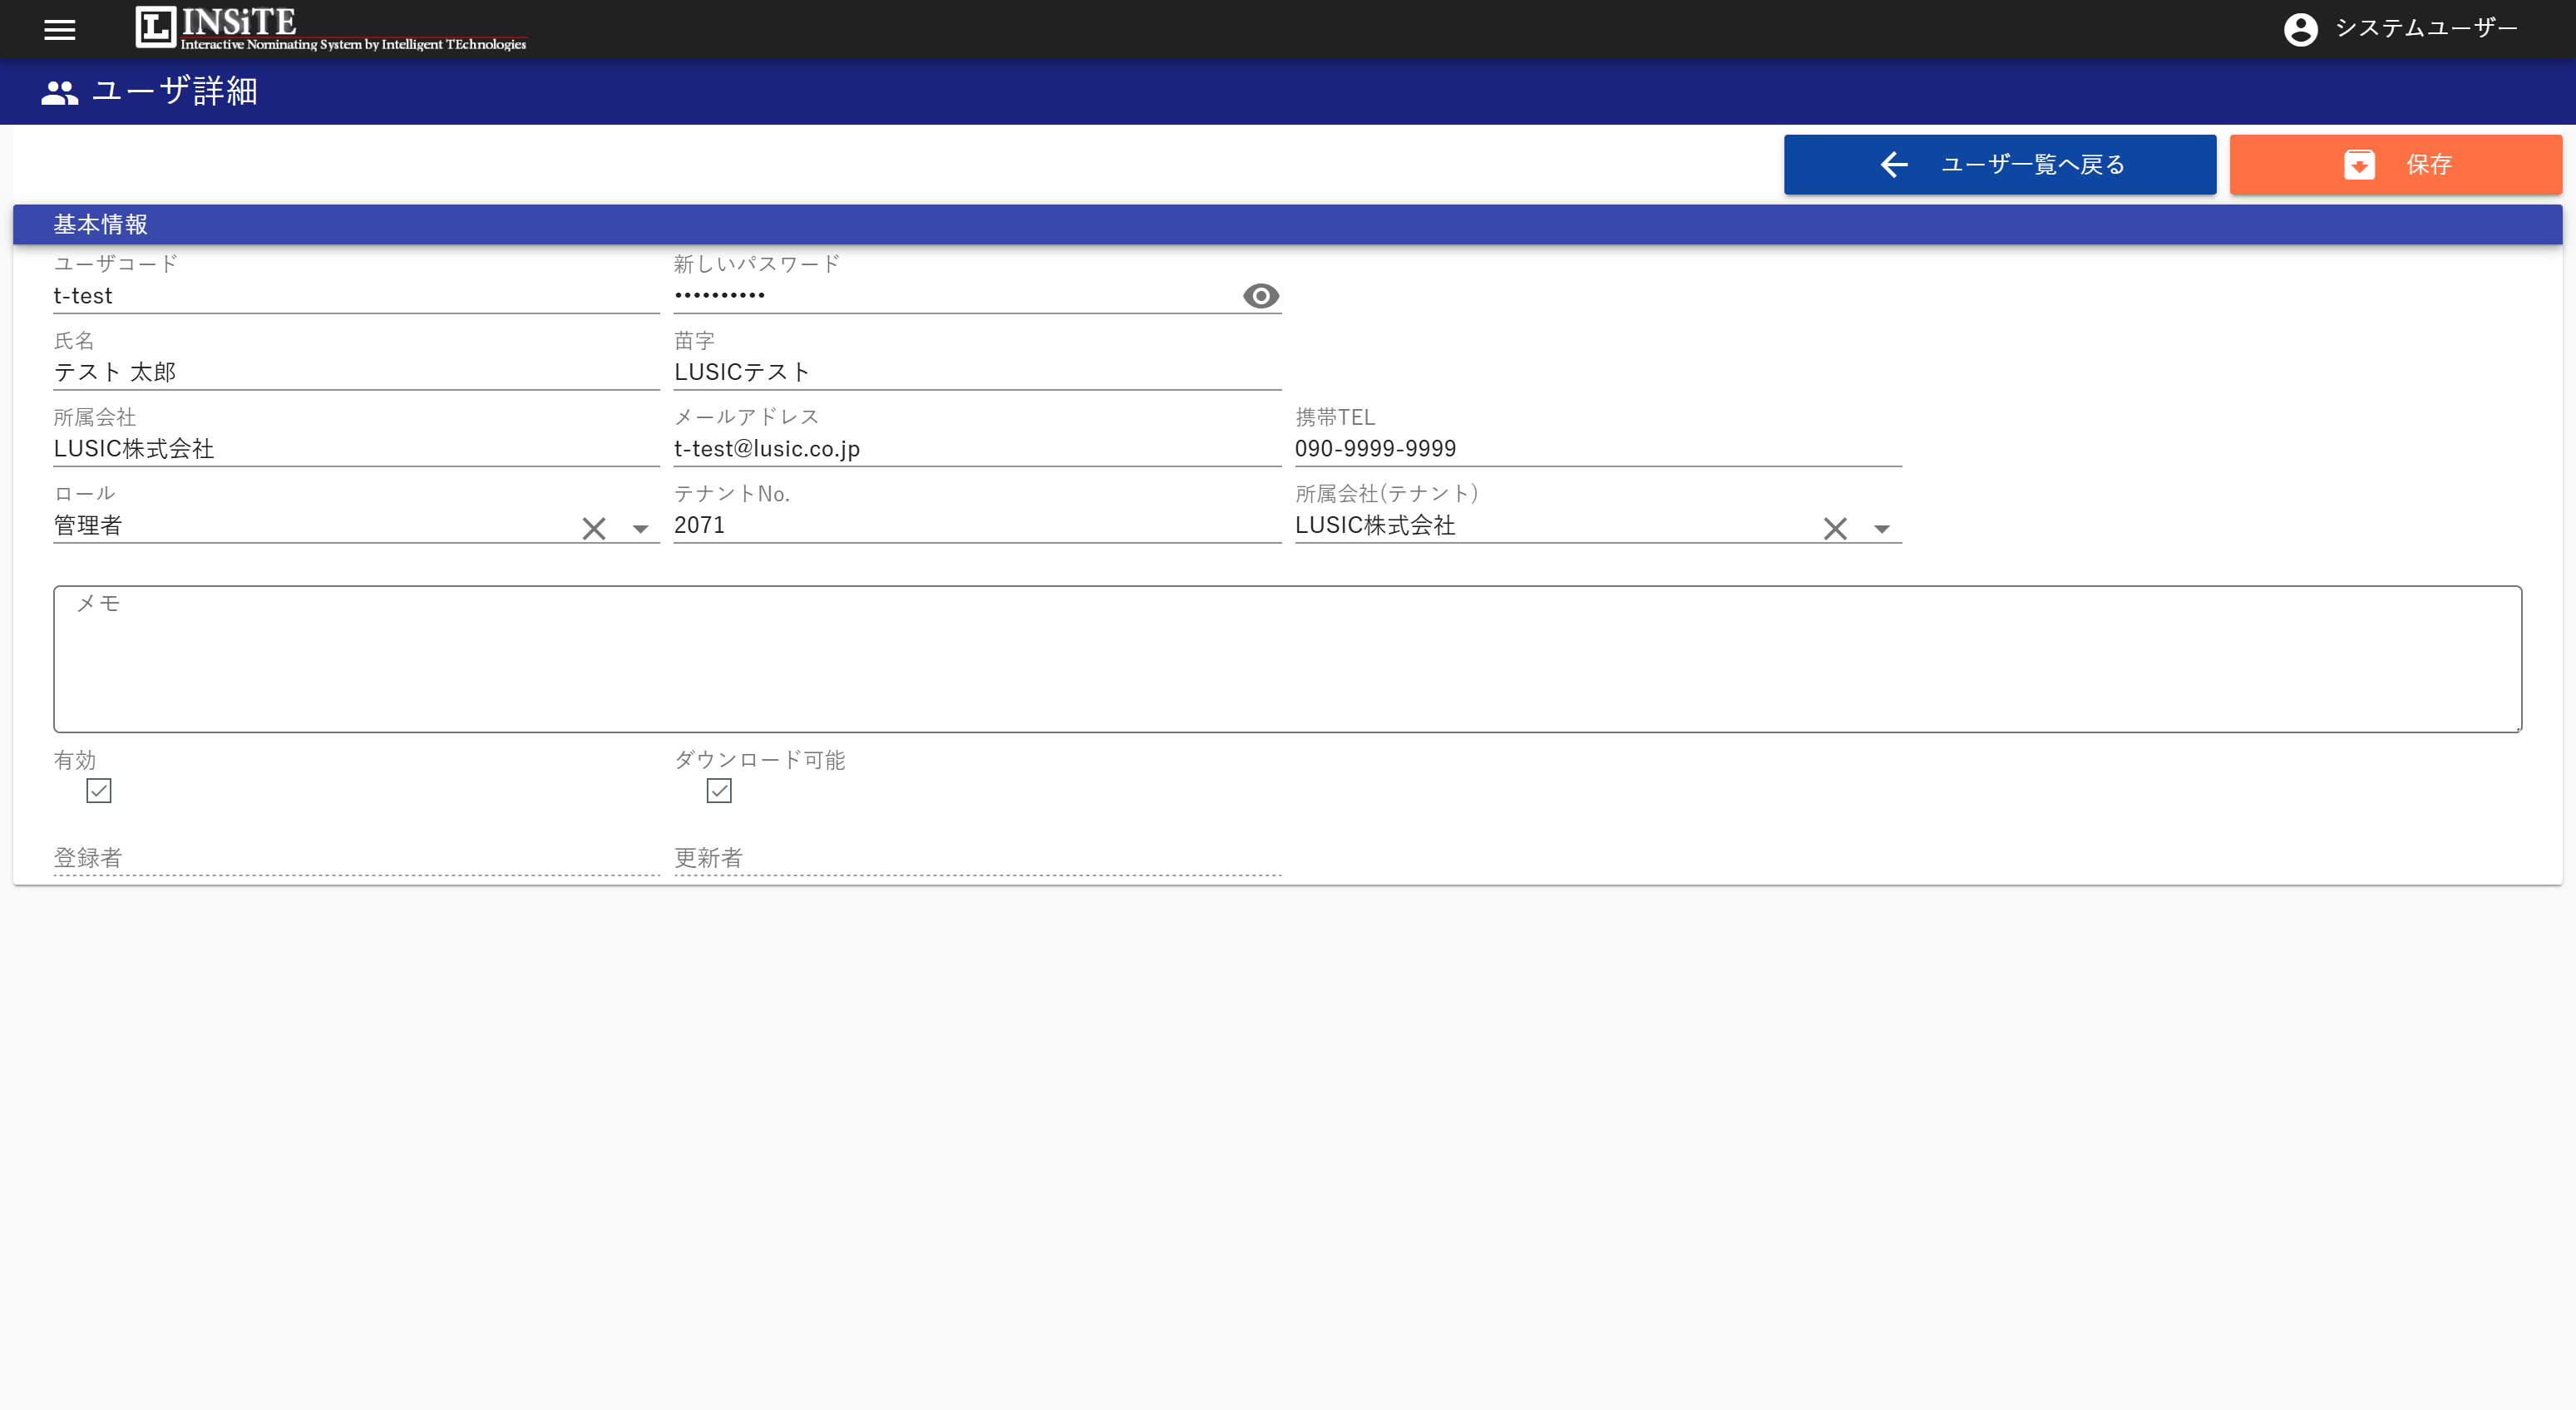Open the 管理者 role selector
Screen dimensions: 2576x1410
[300, 525]
